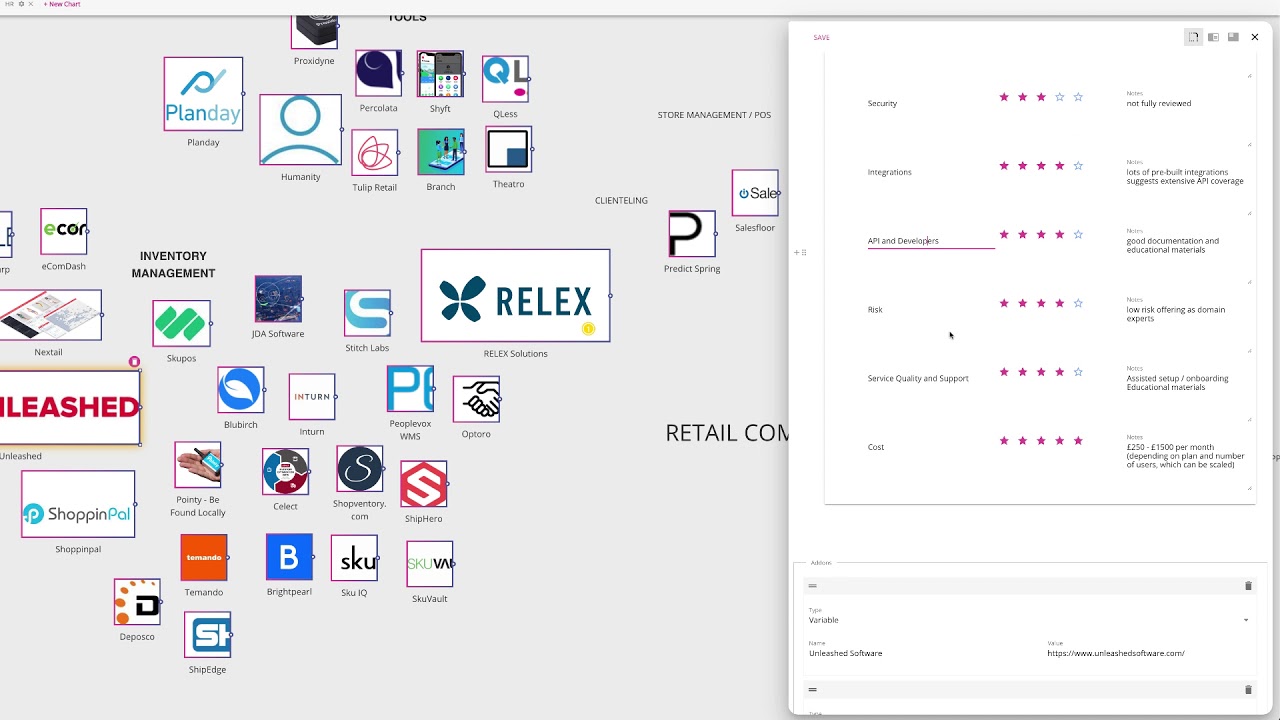Close the details side panel
This screenshot has height=720, width=1280.
(1254, 37)
